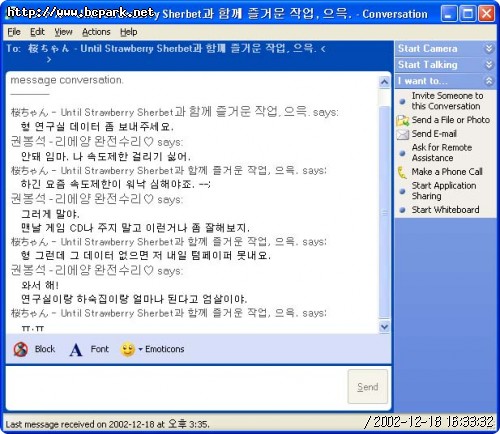The image size is (500, 434).
Task: Collapse the I want to... panel
Action: point(489,81)
